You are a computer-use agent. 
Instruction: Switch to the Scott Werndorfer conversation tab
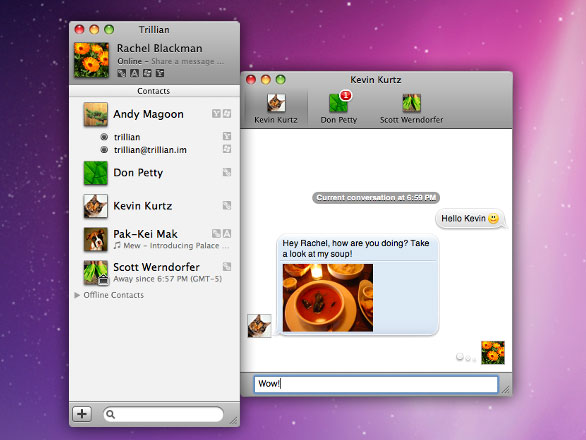pyautogui.click(x=411, y=108)
